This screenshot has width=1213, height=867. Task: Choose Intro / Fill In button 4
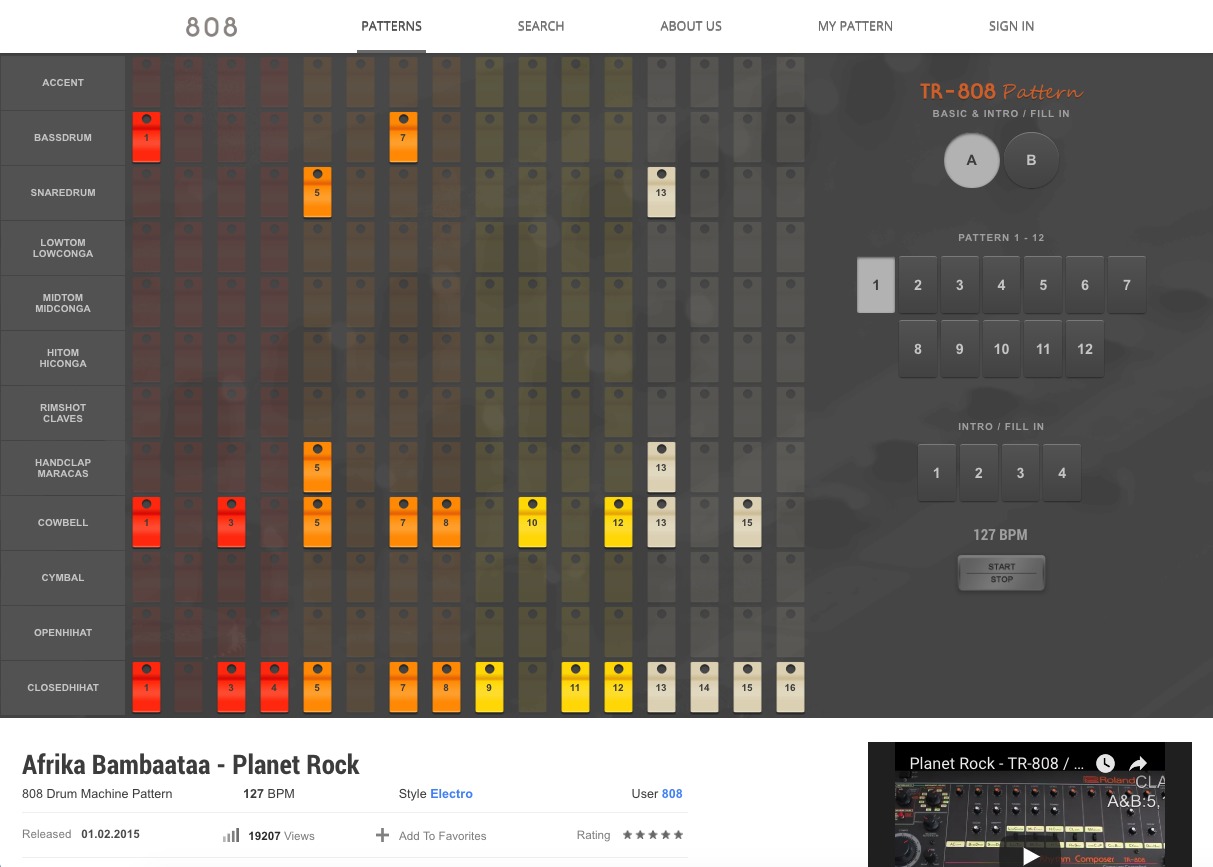1062,473
